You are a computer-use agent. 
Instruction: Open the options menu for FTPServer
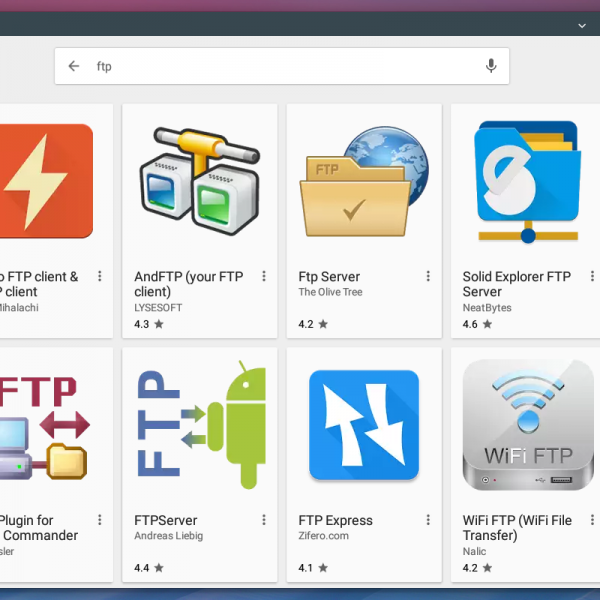(x=264, y=520)
